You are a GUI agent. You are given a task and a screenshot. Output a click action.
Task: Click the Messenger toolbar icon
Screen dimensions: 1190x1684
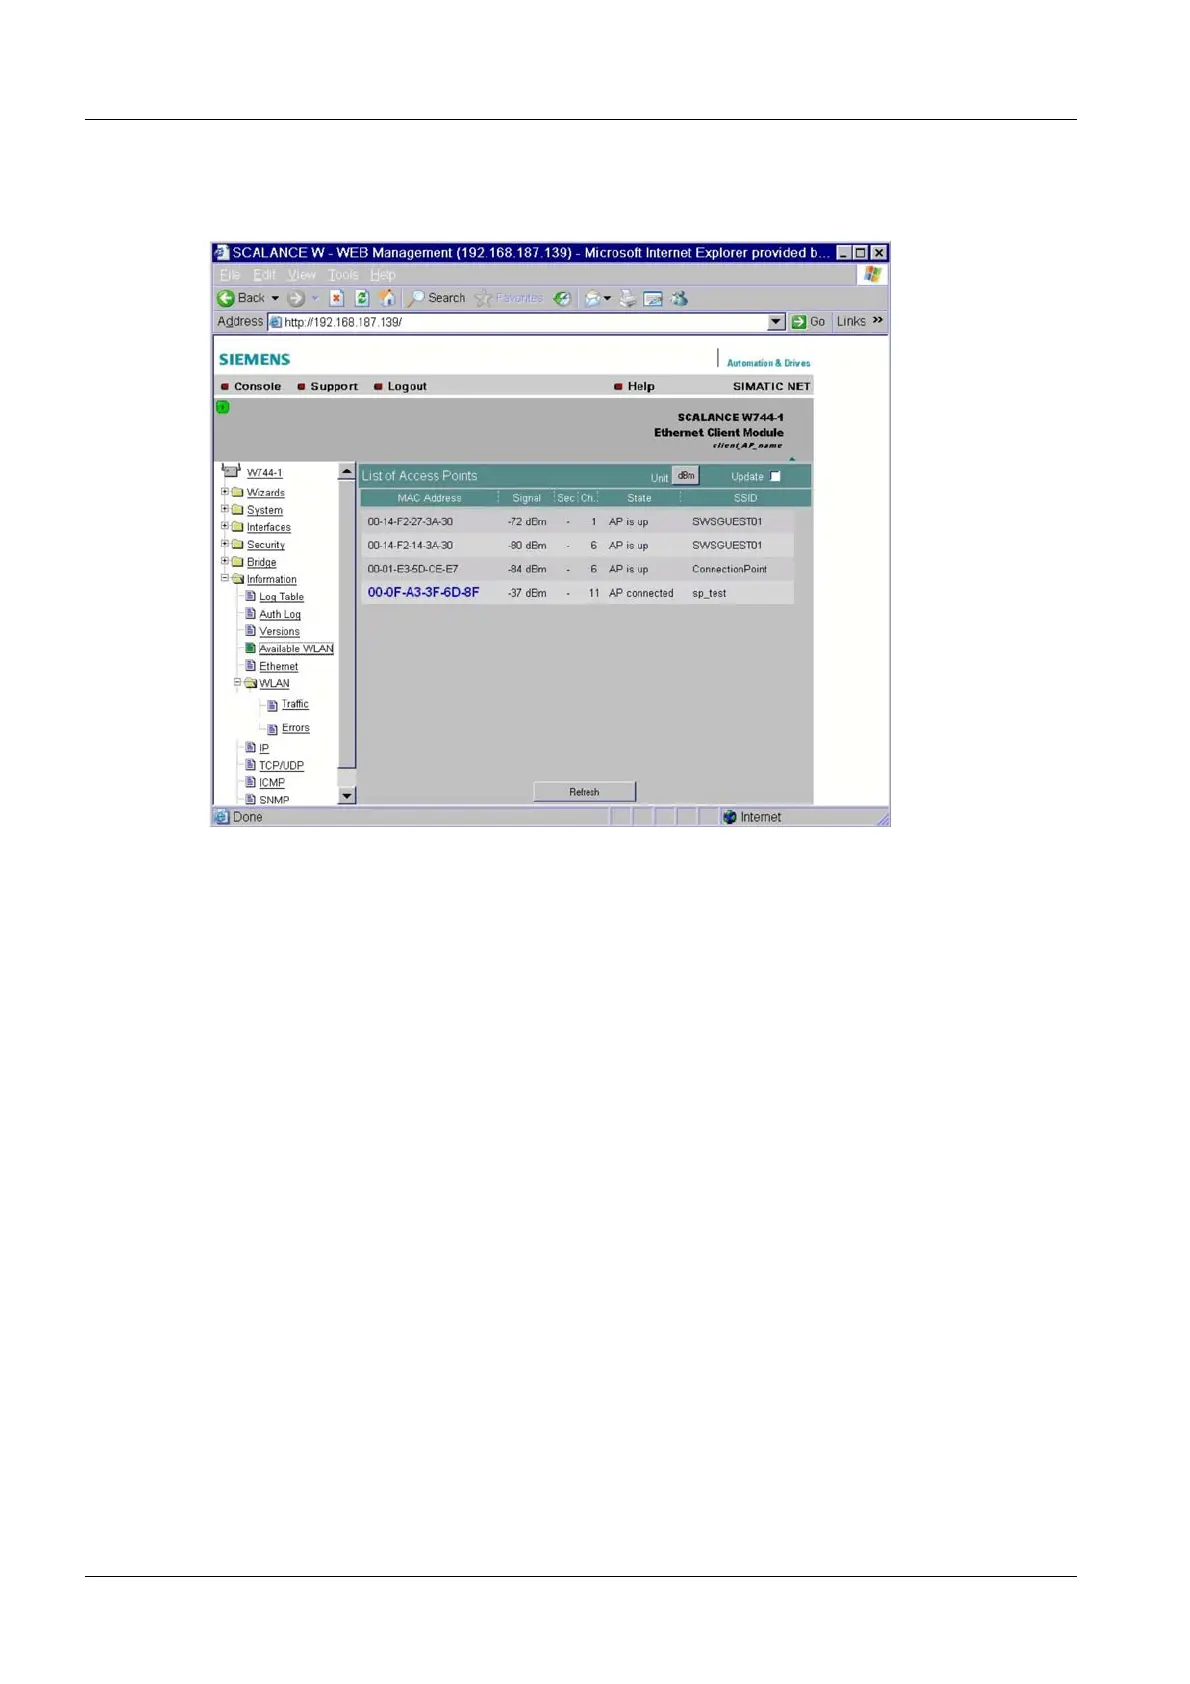point(680,298)
